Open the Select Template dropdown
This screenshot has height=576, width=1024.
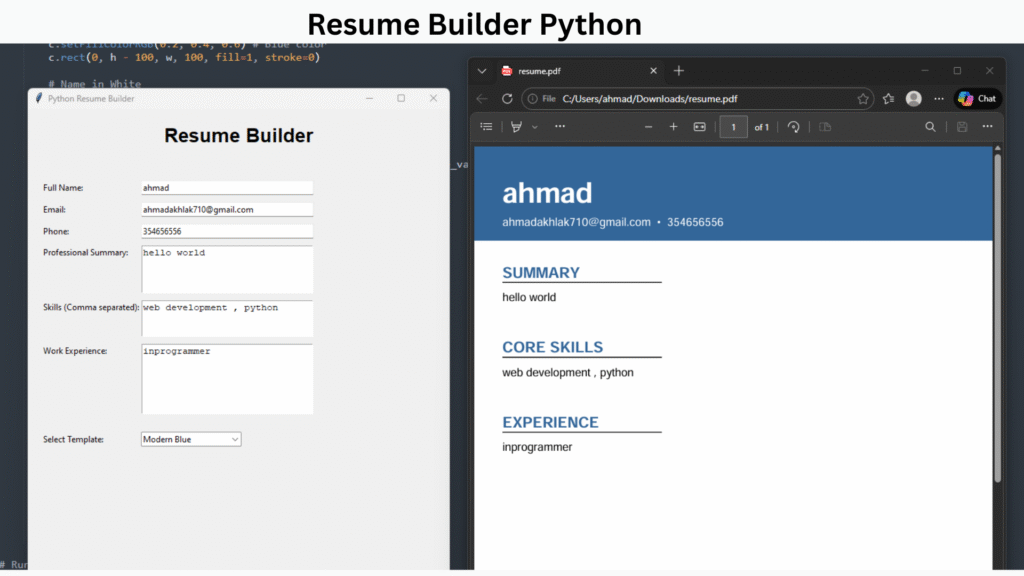[x=190, y=439]
